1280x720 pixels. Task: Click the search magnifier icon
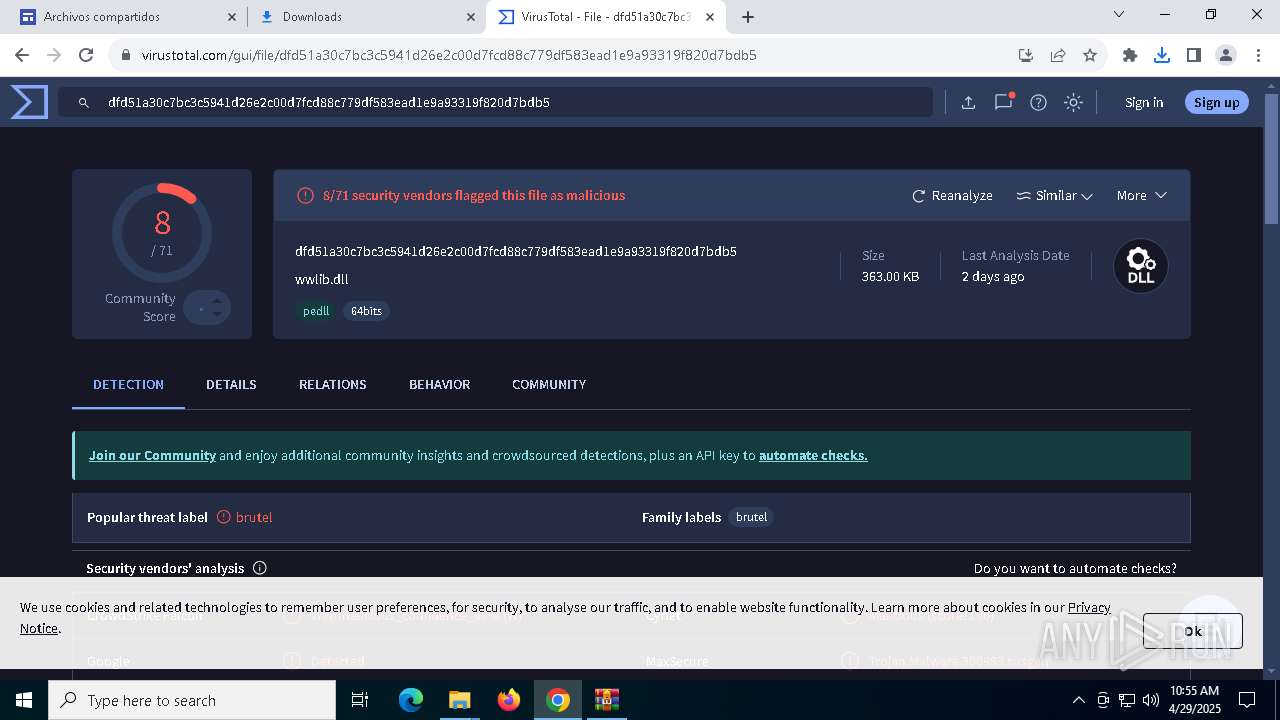85,102
